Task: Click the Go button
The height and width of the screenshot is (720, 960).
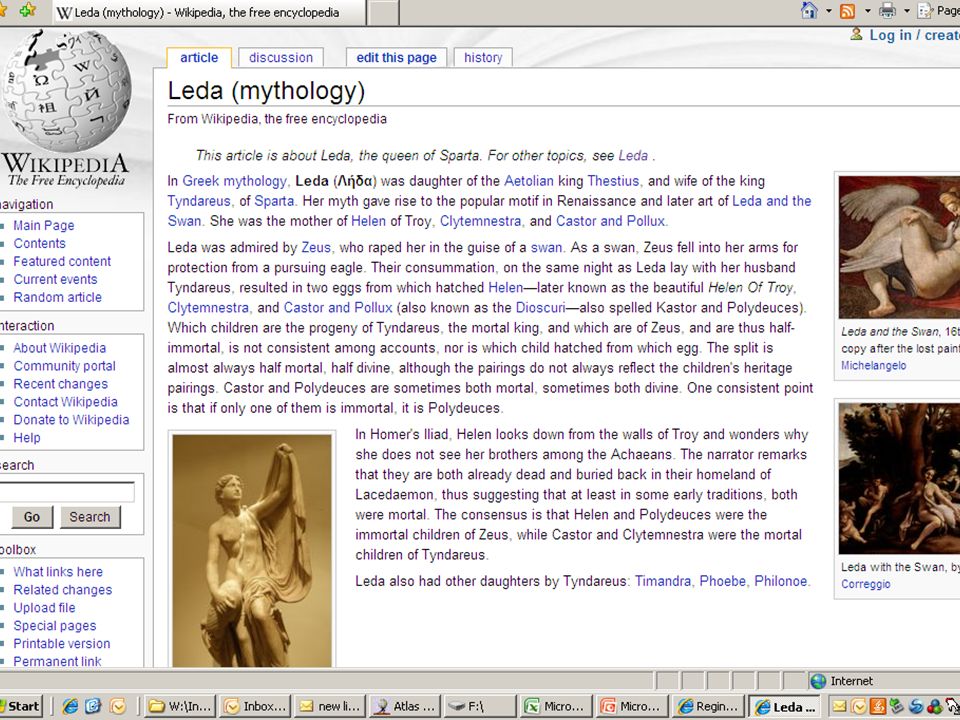Action: pos(32,517)
